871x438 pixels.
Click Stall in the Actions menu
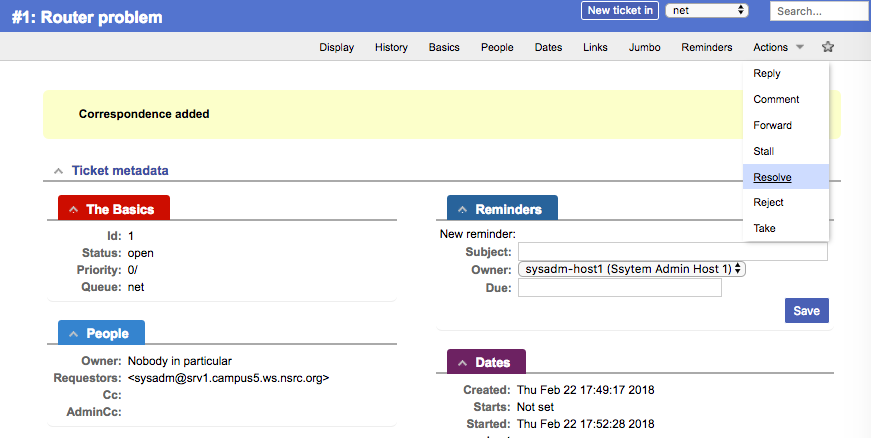pyautogui.click(x=764, y=151)
